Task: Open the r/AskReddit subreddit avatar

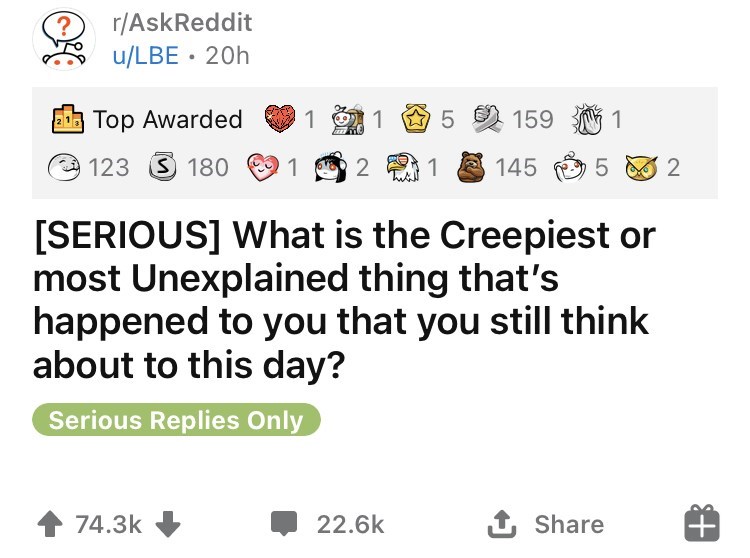Action: (x=65, y=38)
